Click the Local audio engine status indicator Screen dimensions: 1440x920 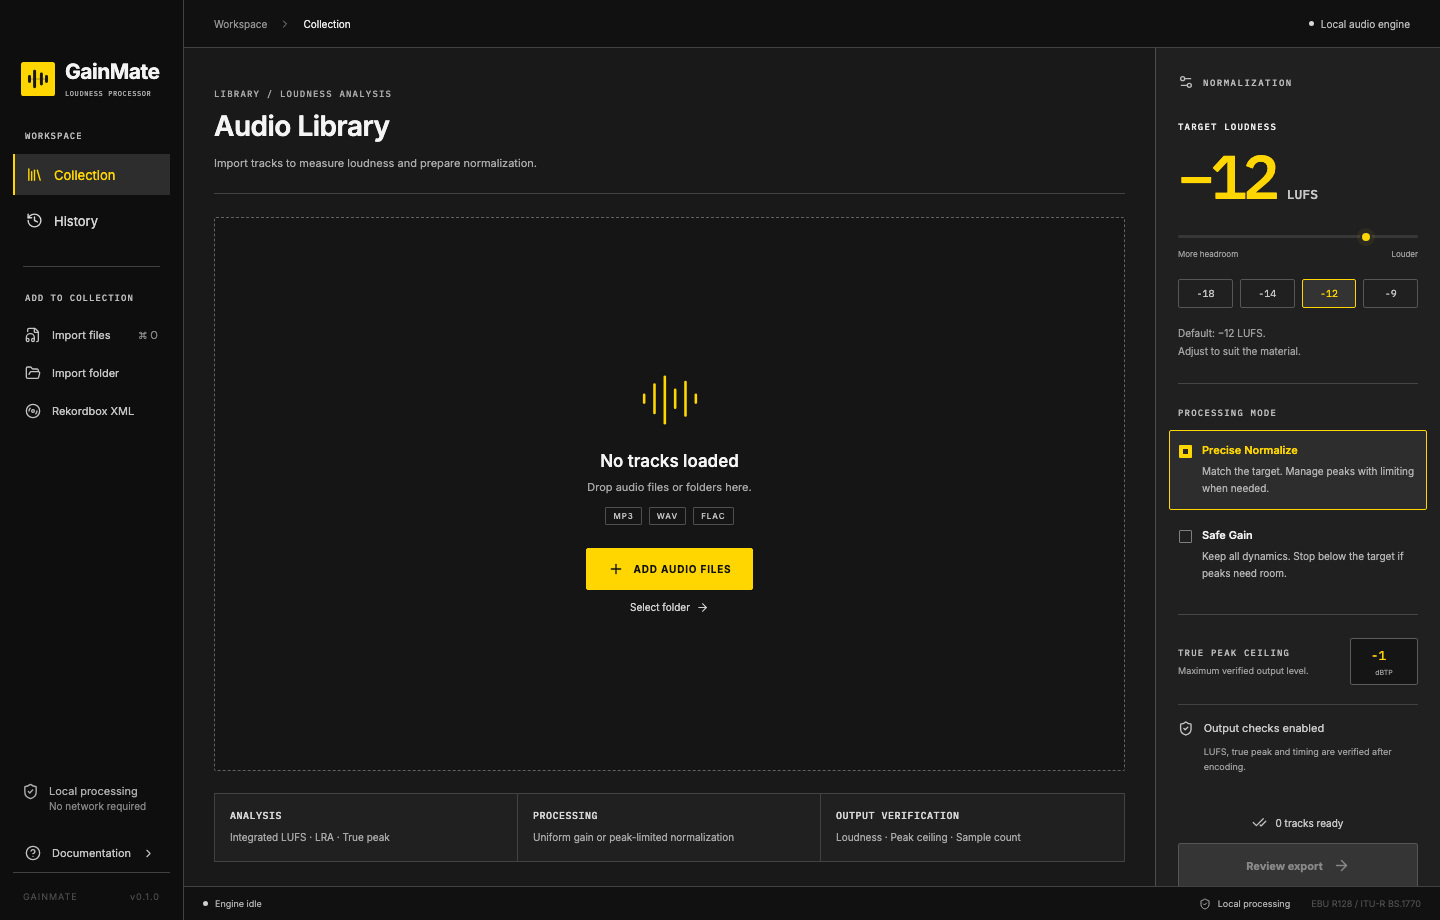pos(1359,24)
